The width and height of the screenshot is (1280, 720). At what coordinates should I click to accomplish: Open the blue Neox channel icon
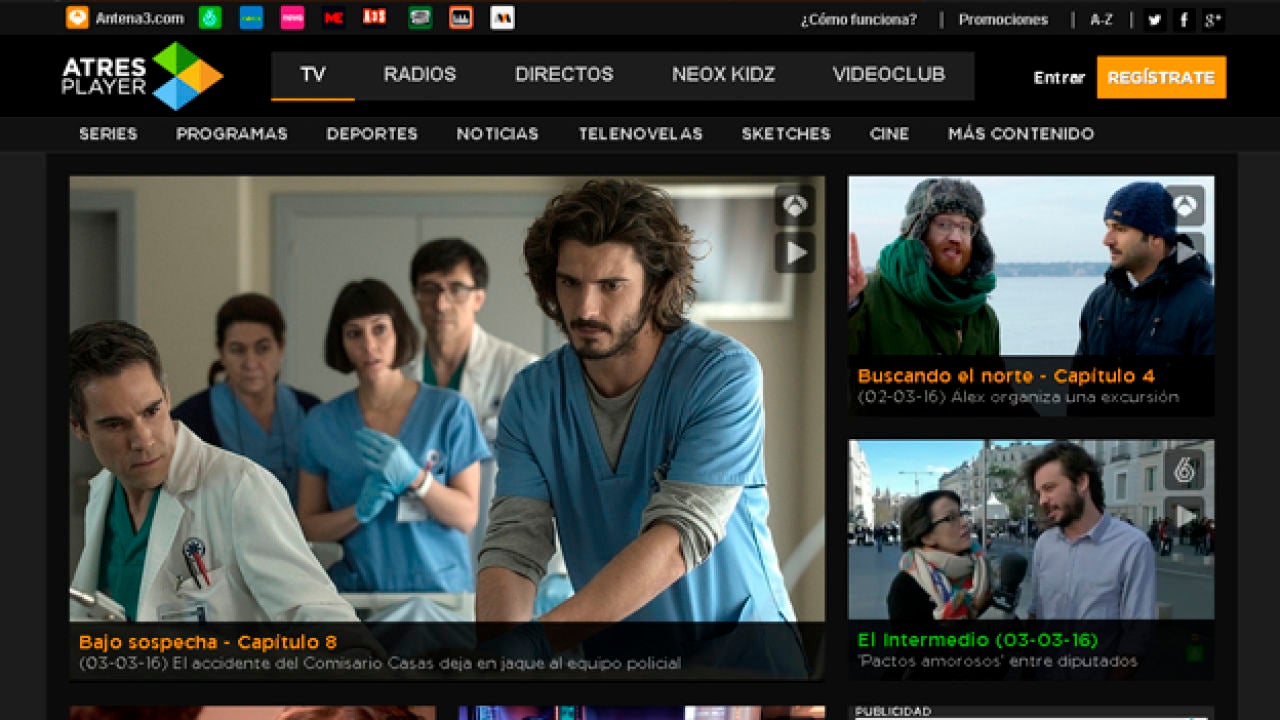tap(251, 18)
